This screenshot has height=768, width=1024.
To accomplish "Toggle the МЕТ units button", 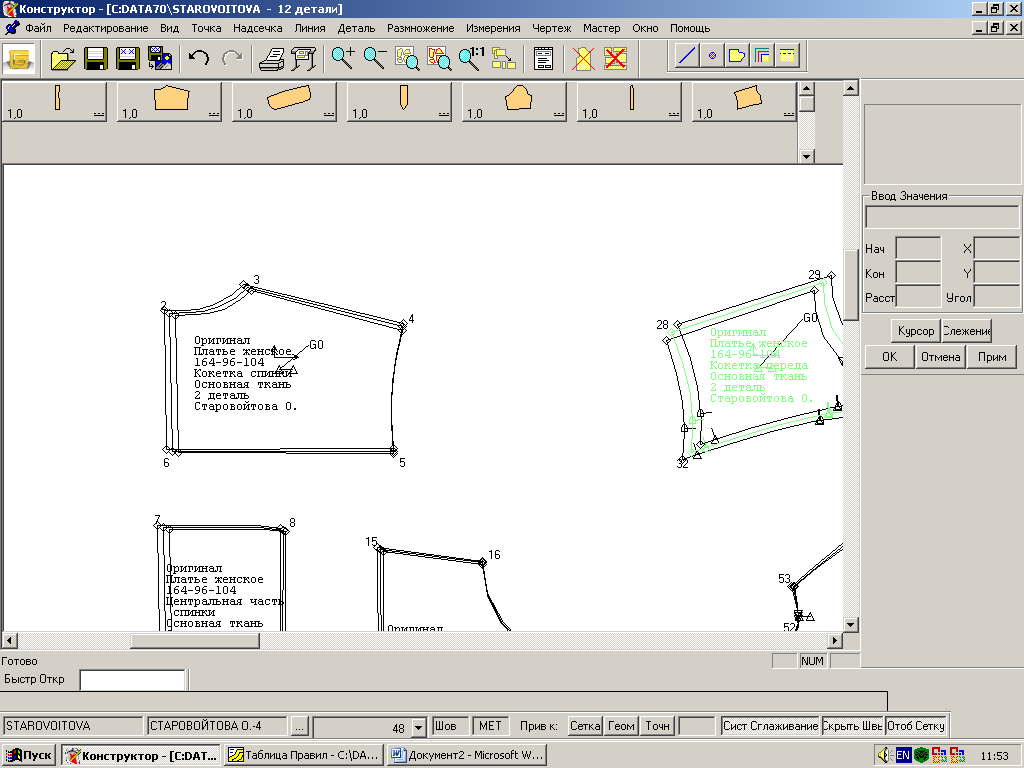I will pyautogui.click(x=490, y=726).
